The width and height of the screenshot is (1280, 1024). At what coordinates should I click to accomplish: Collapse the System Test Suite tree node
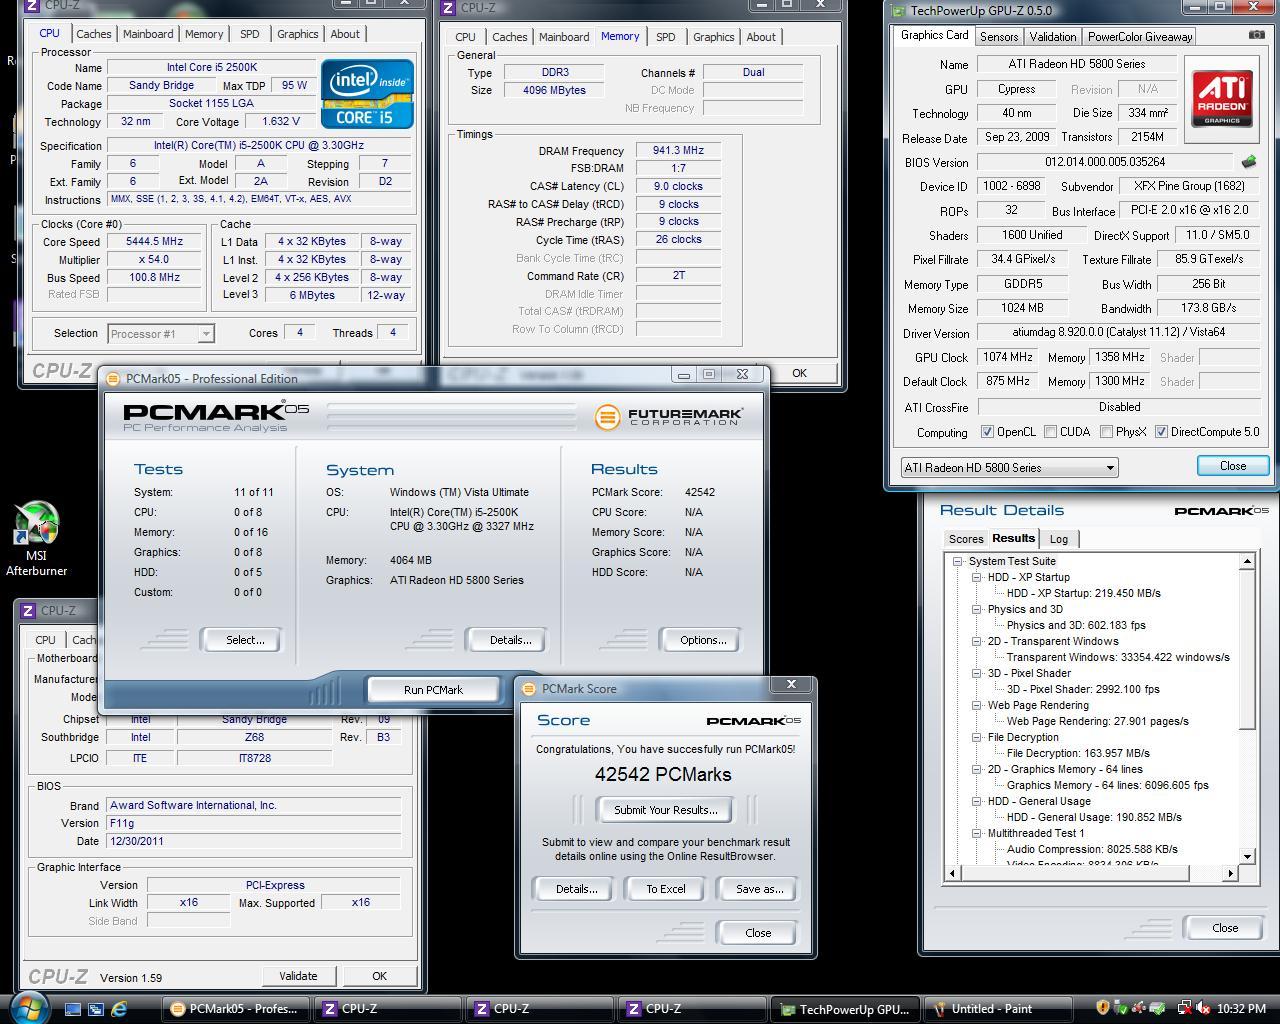click(x=957, y=561)
